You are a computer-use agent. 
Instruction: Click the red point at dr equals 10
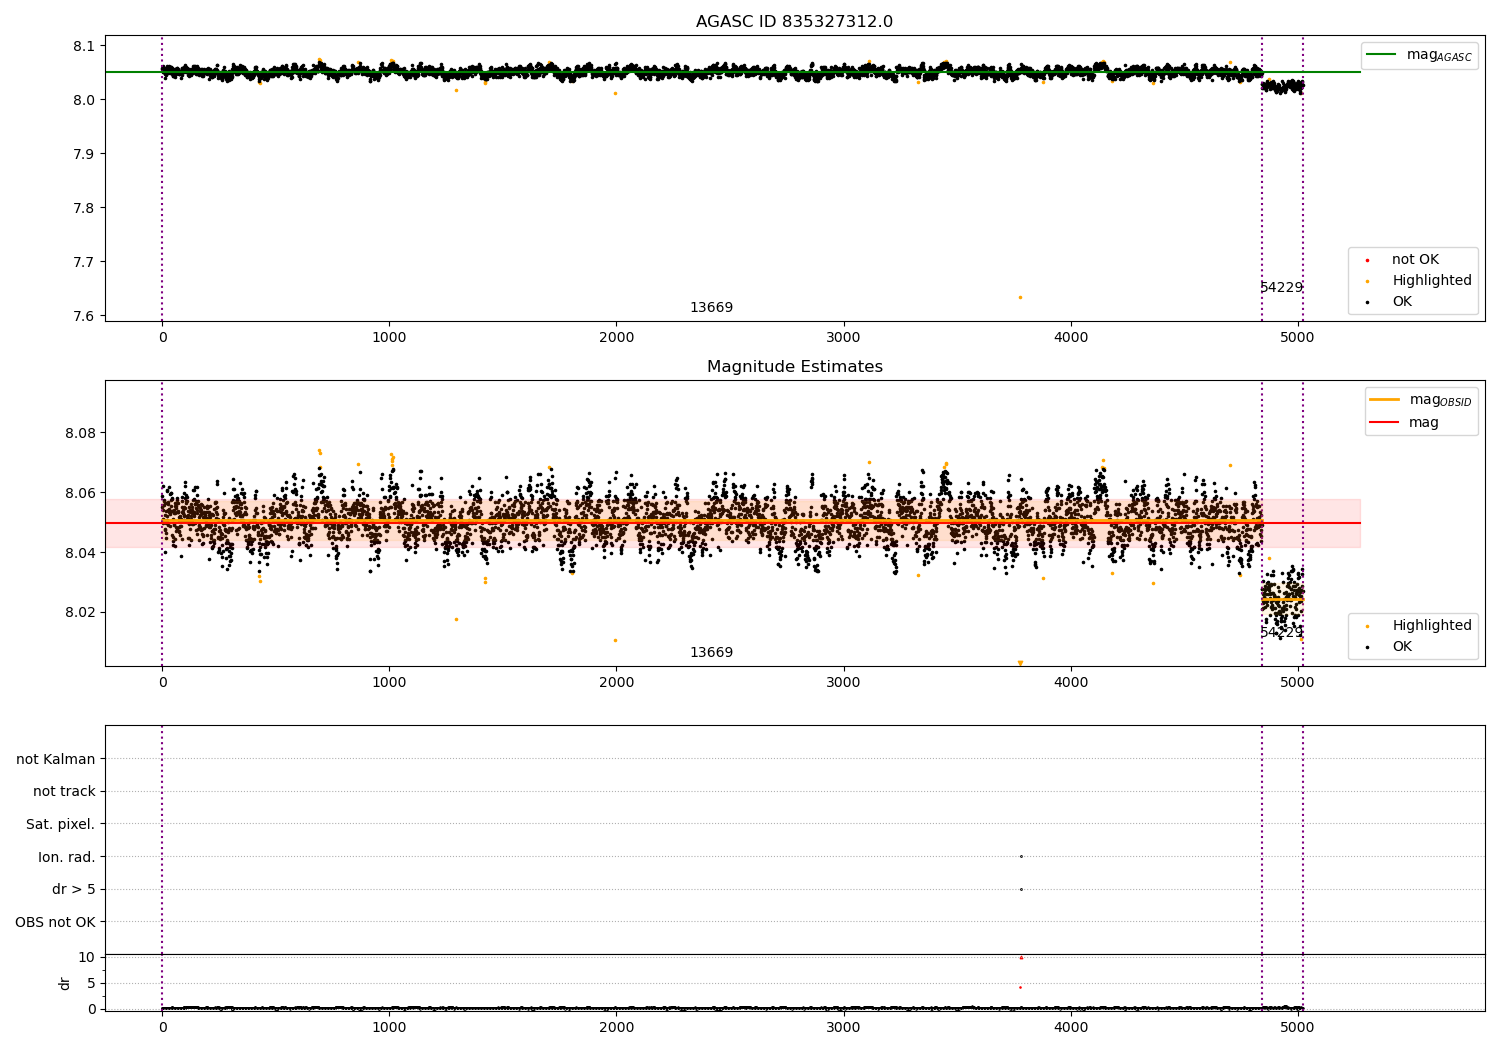(1020, 958)
